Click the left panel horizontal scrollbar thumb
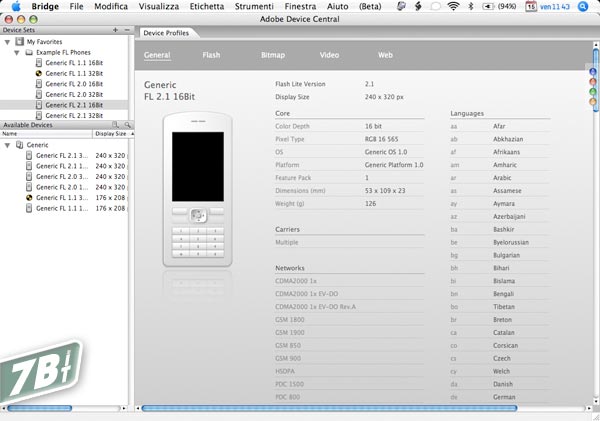600x421 pixels. click(x=40, y=408)
